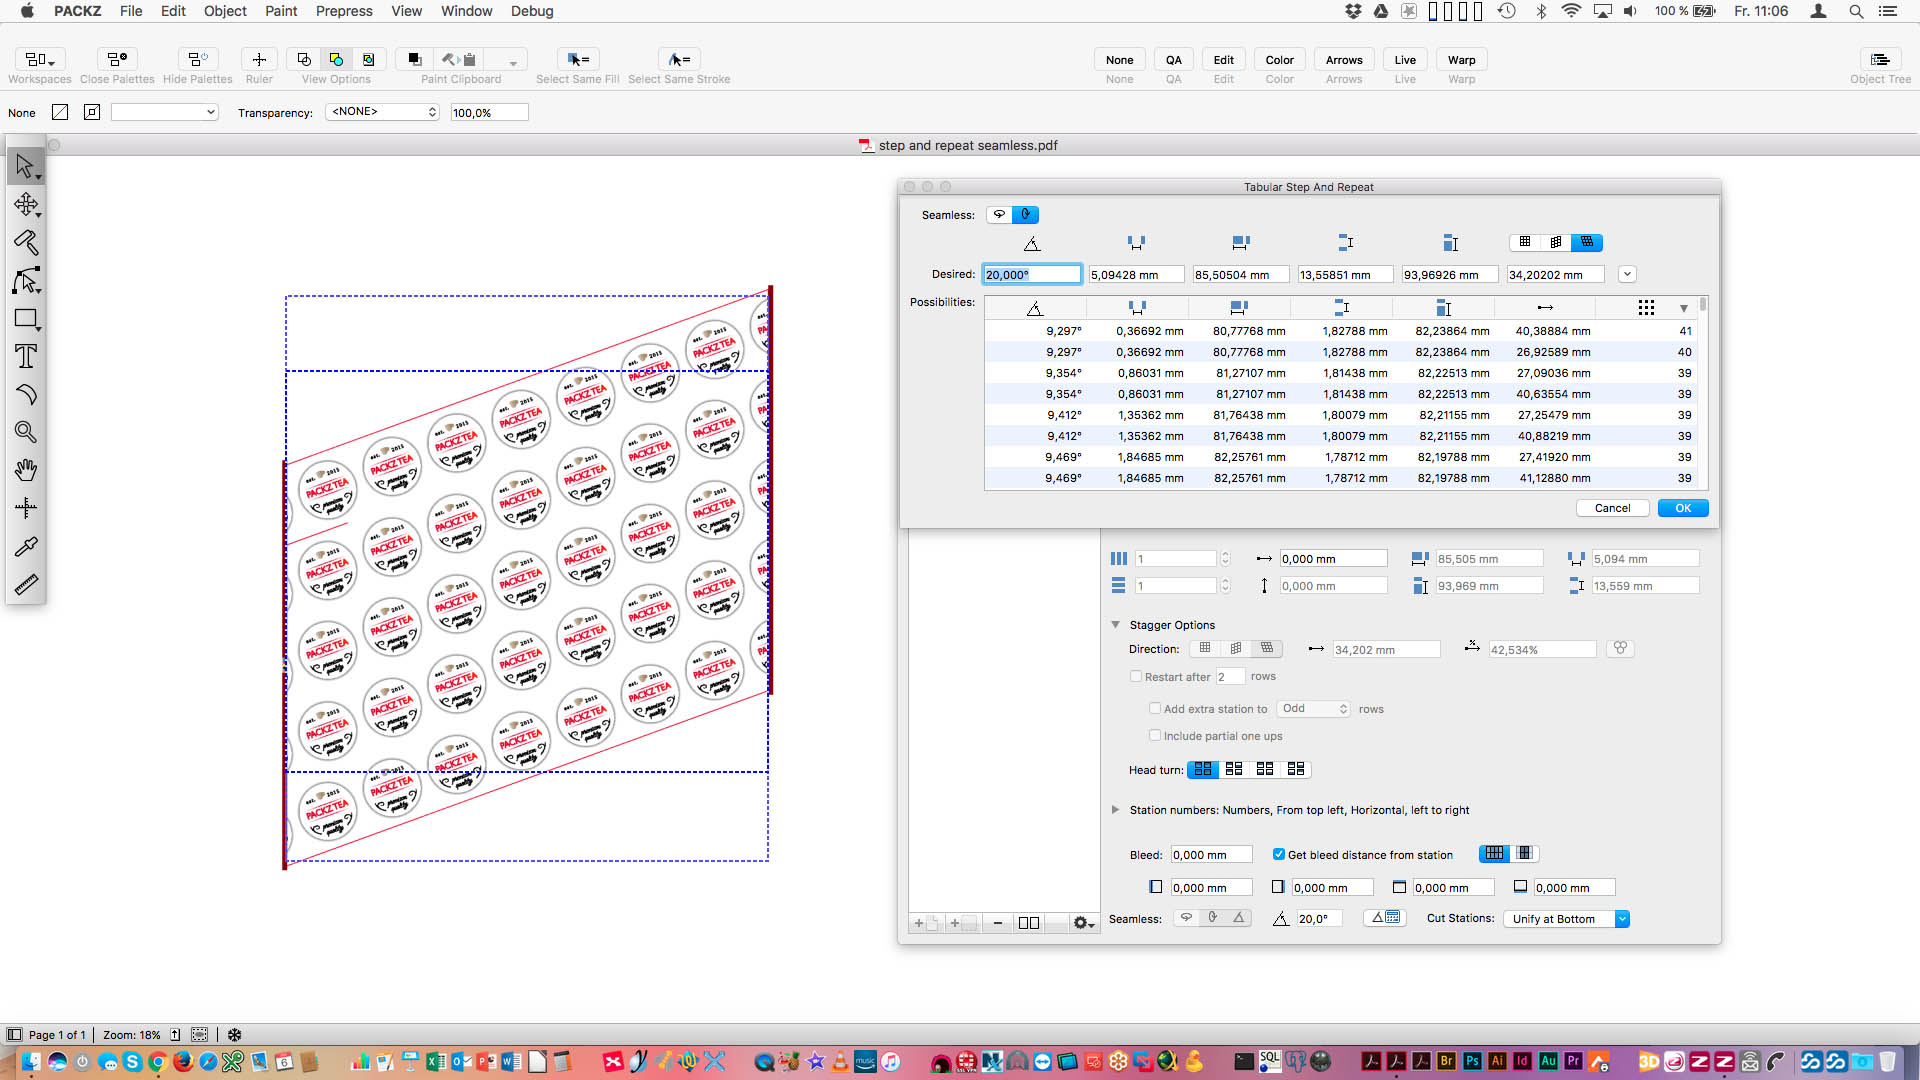
Task: Select second seamless mode in dialog
Action: [1026, 215]
